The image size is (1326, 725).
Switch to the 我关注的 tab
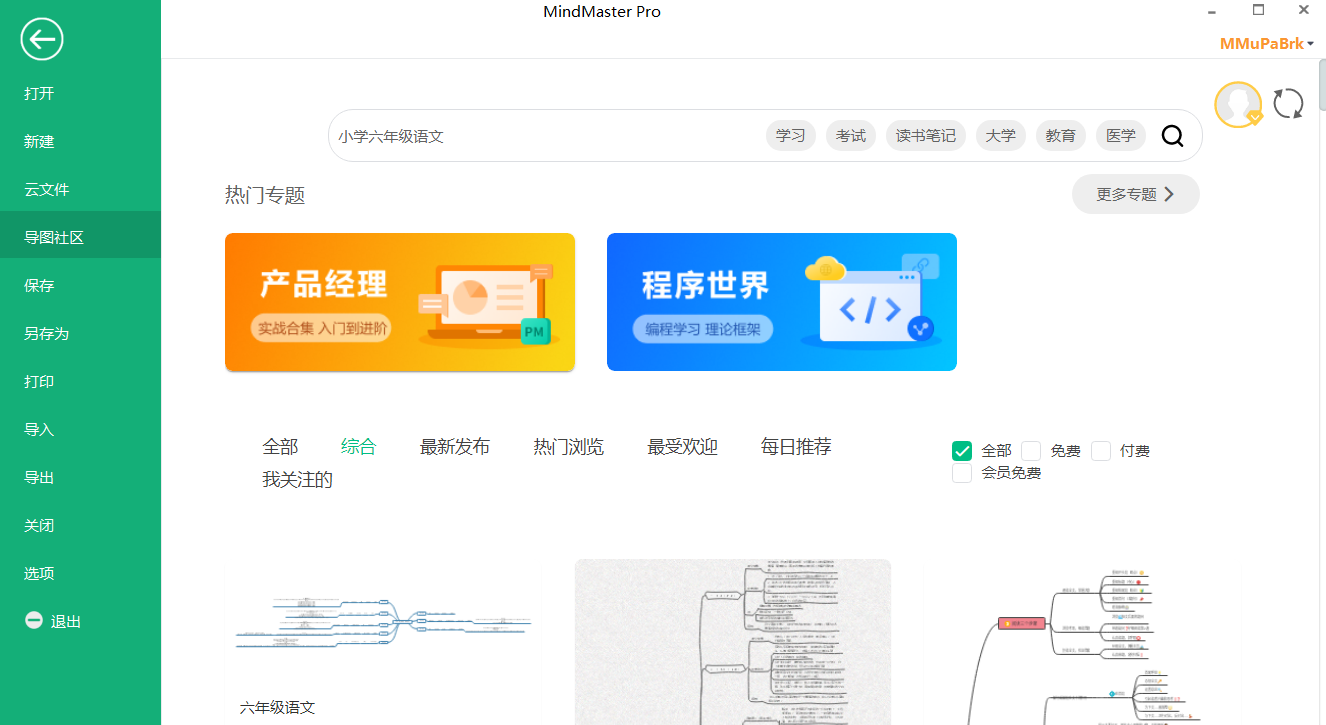click(297, 480)
